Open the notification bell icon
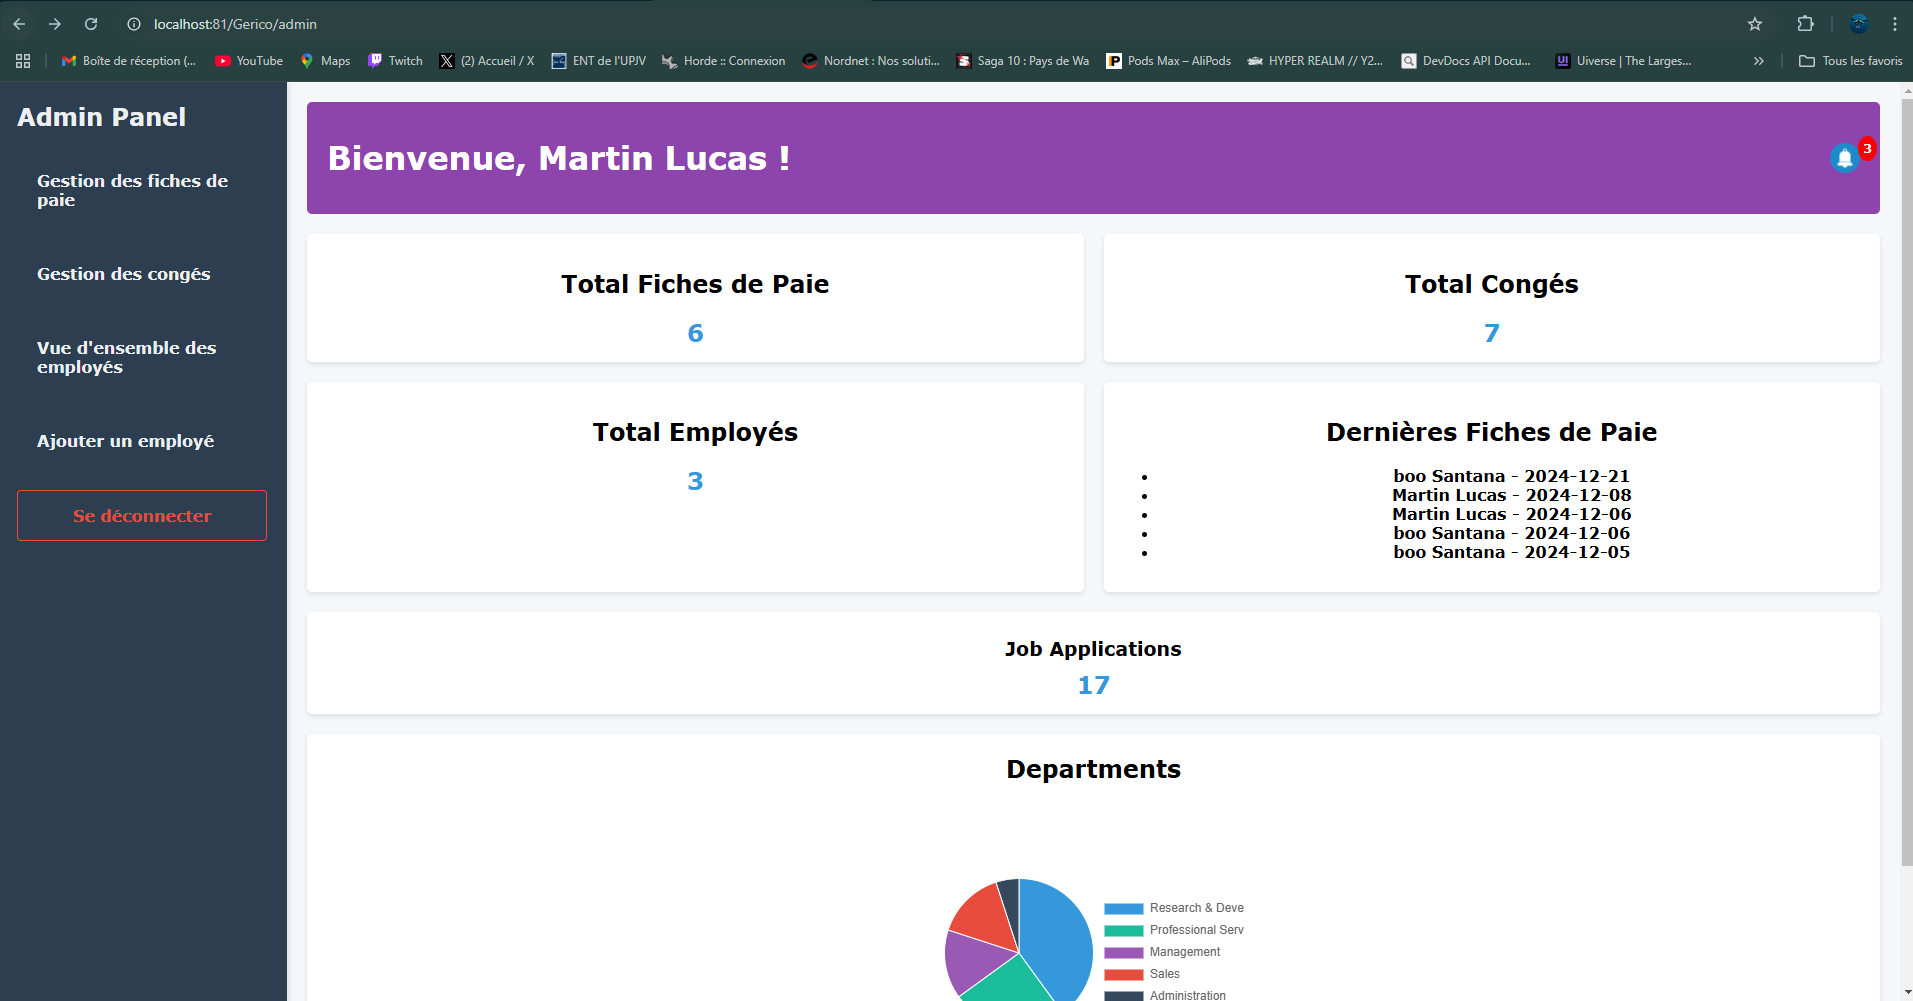This screenshot has width=1913, height=1001. (1844, 158)
